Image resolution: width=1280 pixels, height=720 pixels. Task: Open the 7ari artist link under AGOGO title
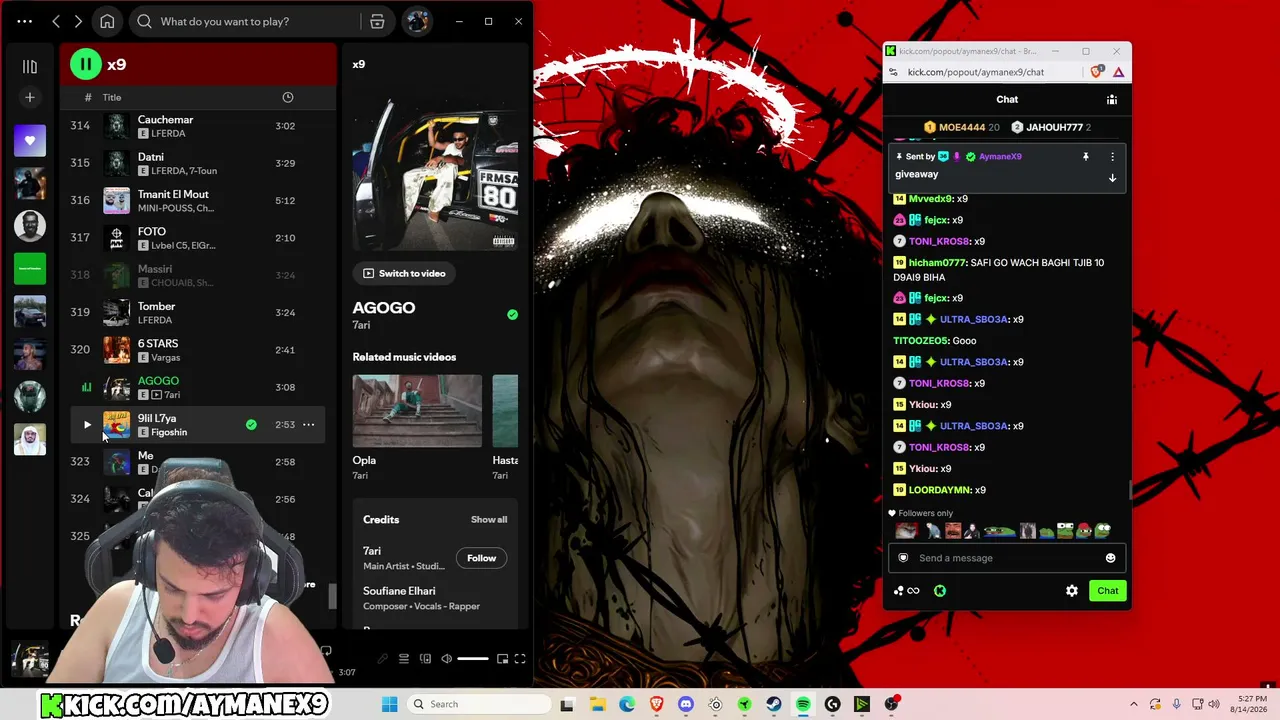click(362, 325)
